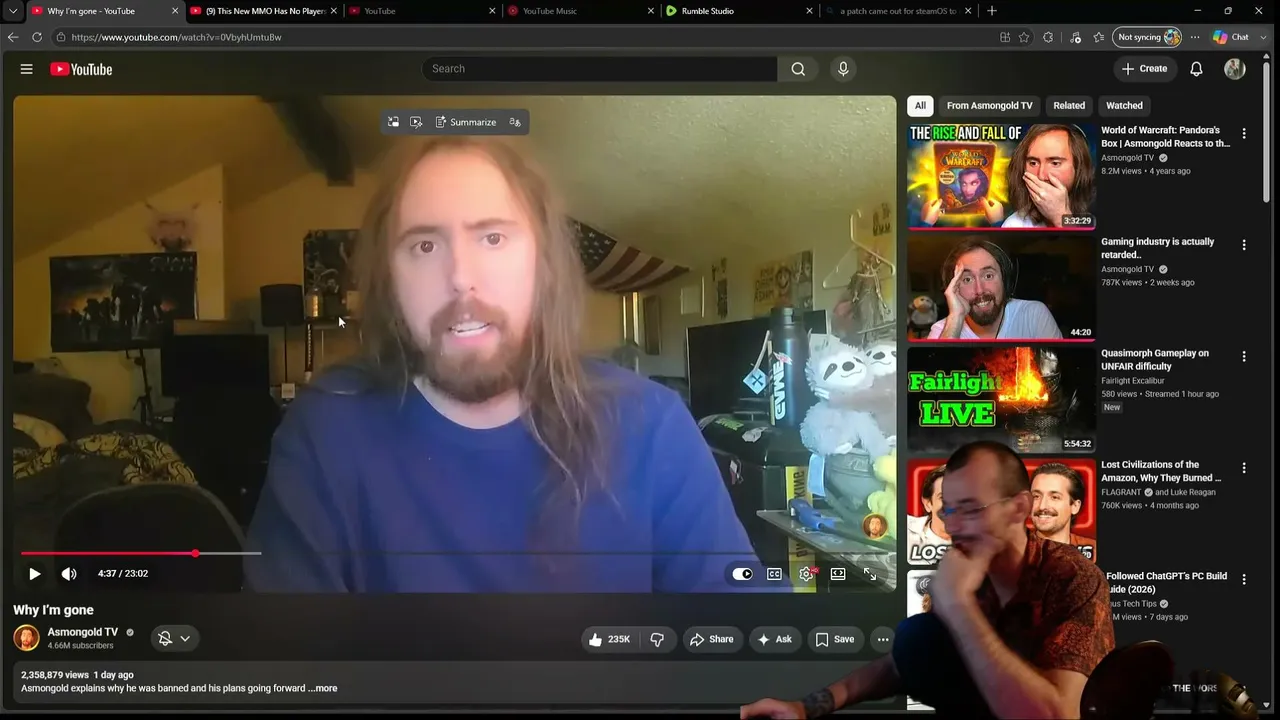This screenshot has height=720, width=1280.
Task: Open options for Lost Civilizations of the Amazon video
Action: pos(1244,468)
